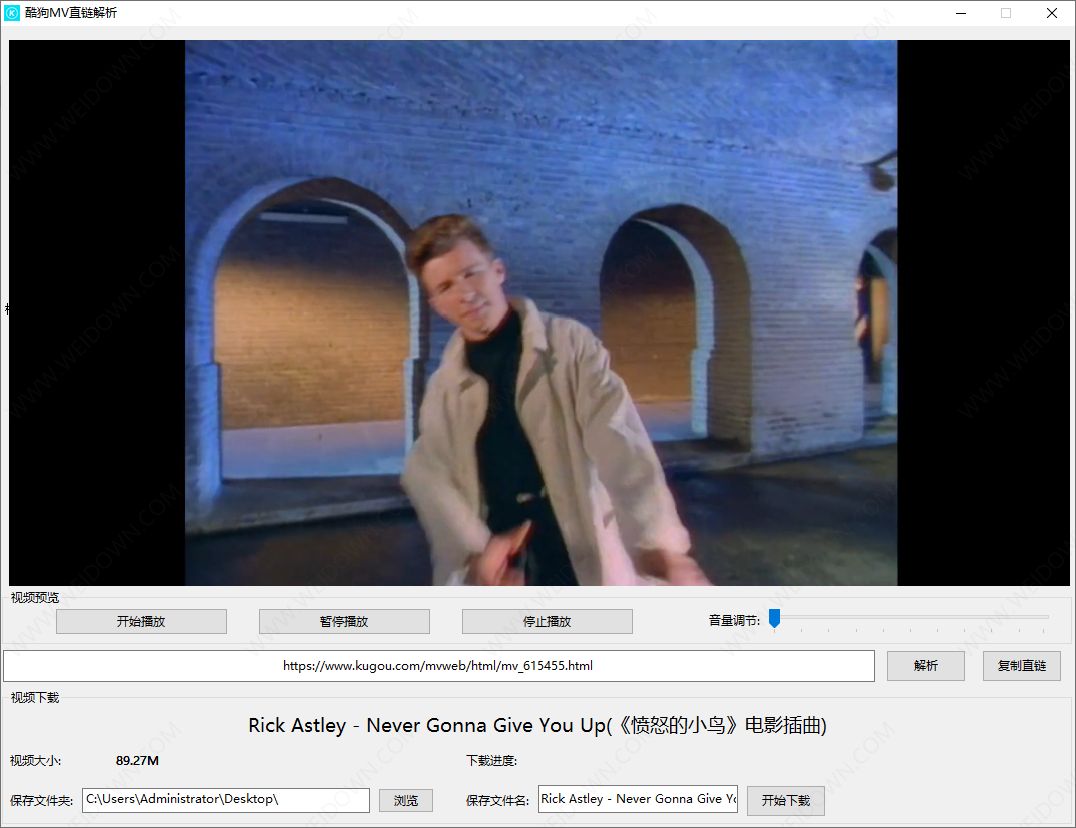The width and height of the screenshot is (1076, 828).
Task: Close the 酷狗MV直链解析 window
Action: click(x=1051, y=13)
